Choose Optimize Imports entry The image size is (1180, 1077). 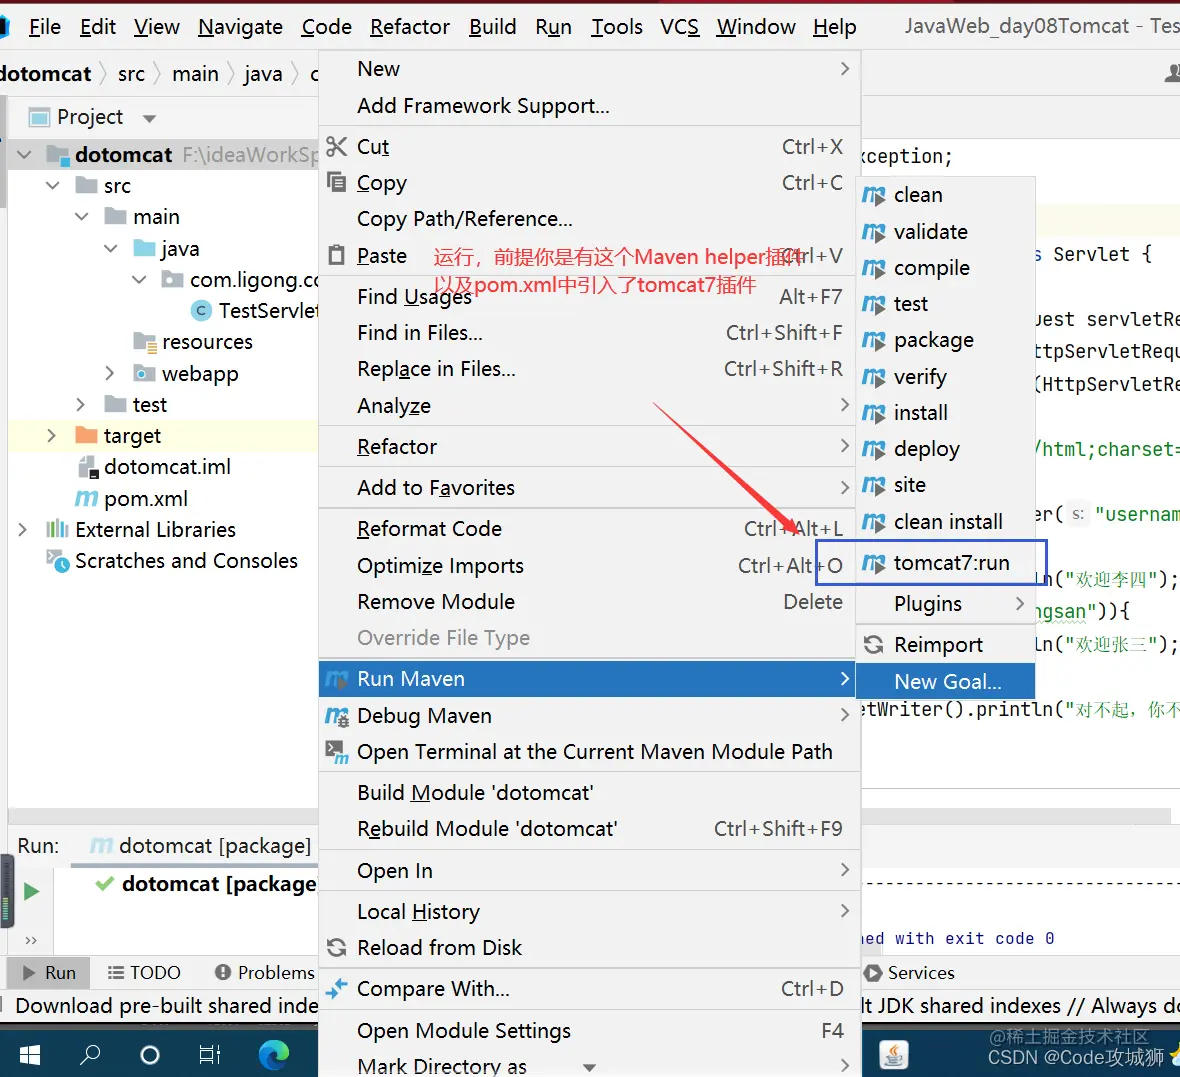[589, 565]
